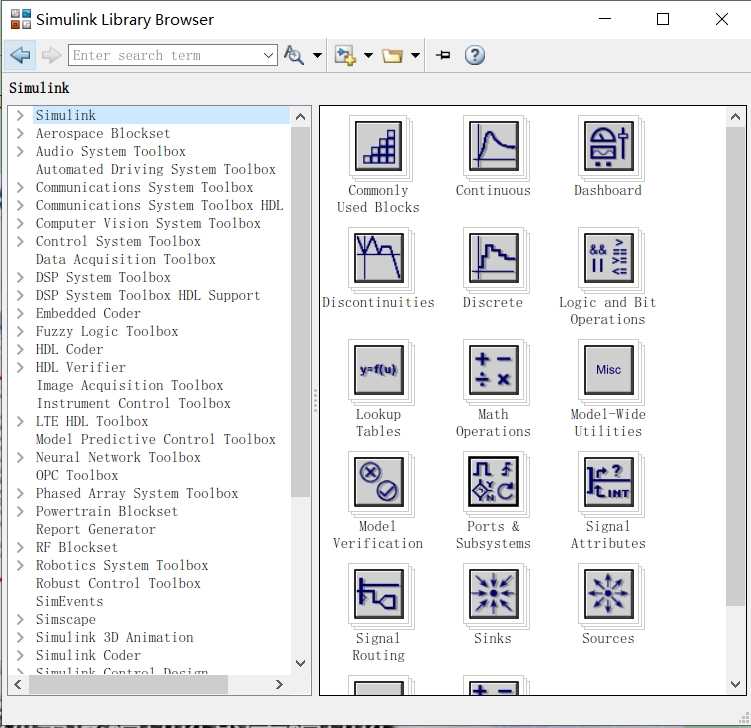Expand the Audio System Toolbox node

[x=20, y=151]
